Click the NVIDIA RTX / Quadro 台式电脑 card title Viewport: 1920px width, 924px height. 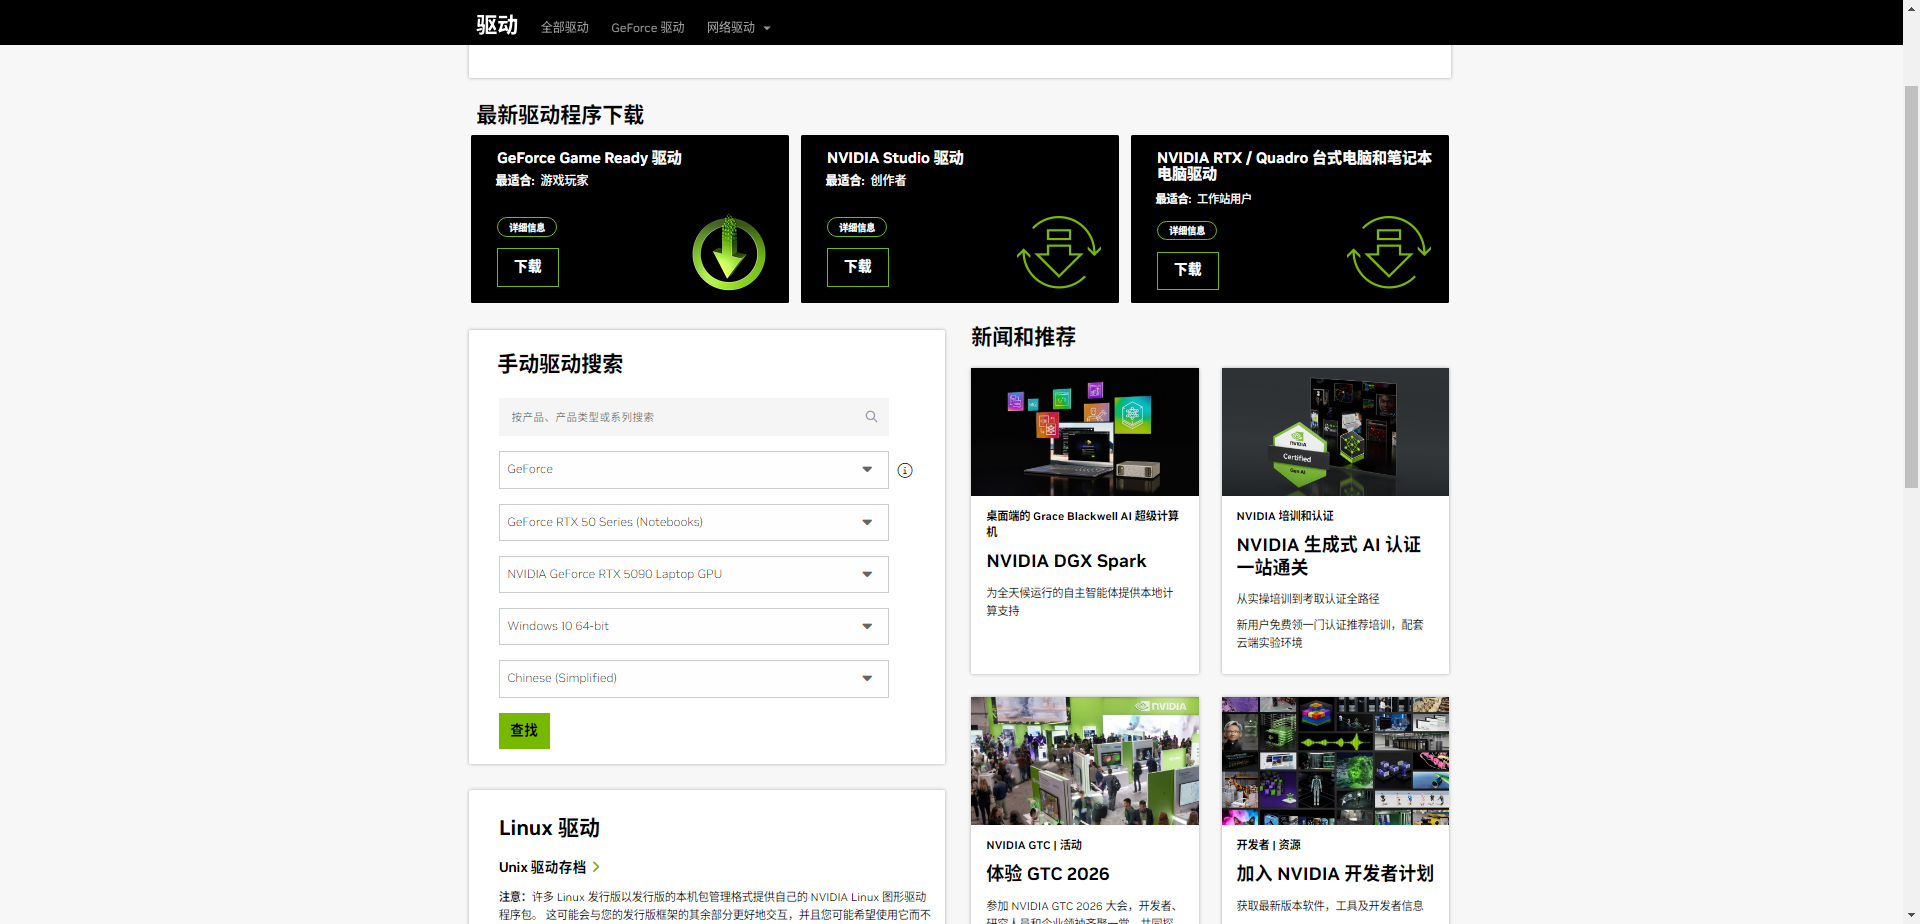1294,166
